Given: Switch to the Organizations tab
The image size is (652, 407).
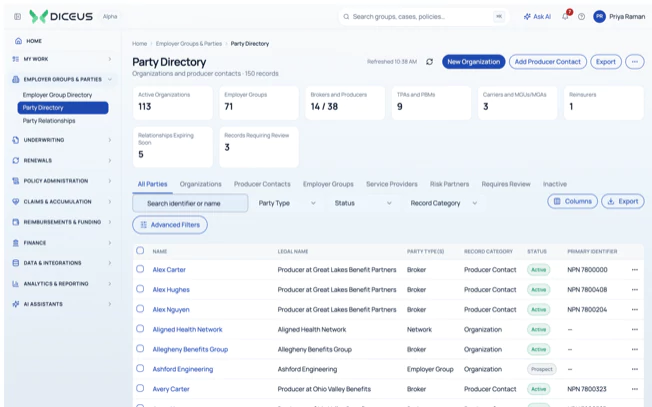Looking at the screenshot, I should 200,184.
